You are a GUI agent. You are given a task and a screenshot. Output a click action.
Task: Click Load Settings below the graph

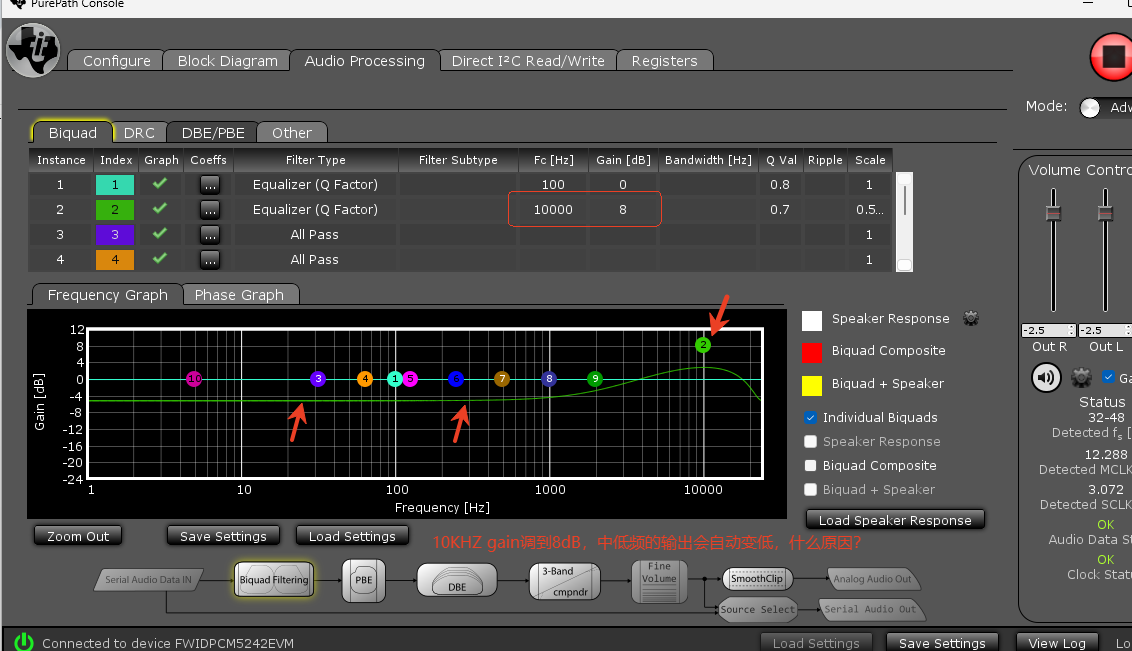(x=352, y=536)
